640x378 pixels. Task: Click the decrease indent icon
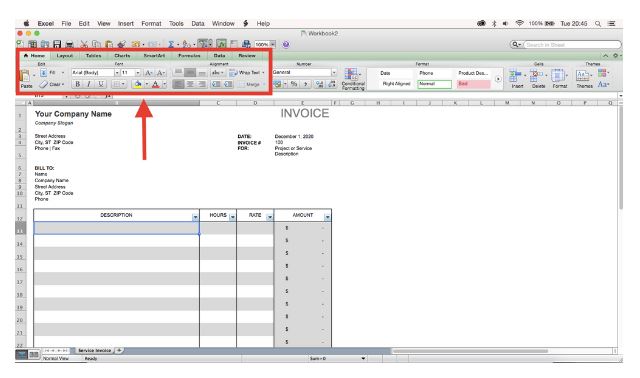point(216,84)
